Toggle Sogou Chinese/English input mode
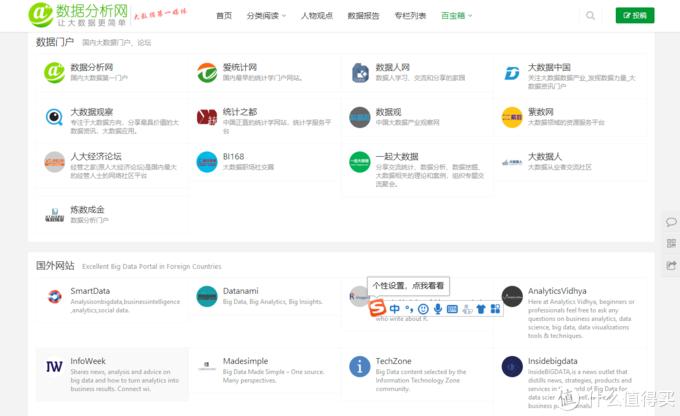 (x=396, y=309)
